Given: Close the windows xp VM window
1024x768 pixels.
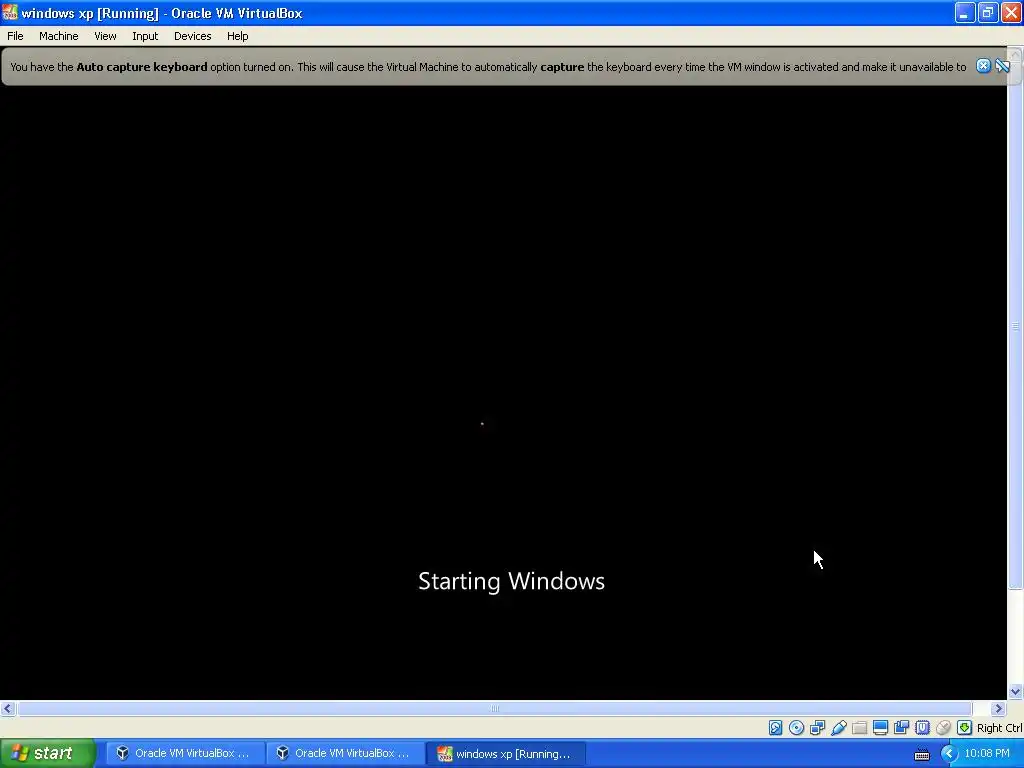Looking at the screenshot, I should [1011, 12].
